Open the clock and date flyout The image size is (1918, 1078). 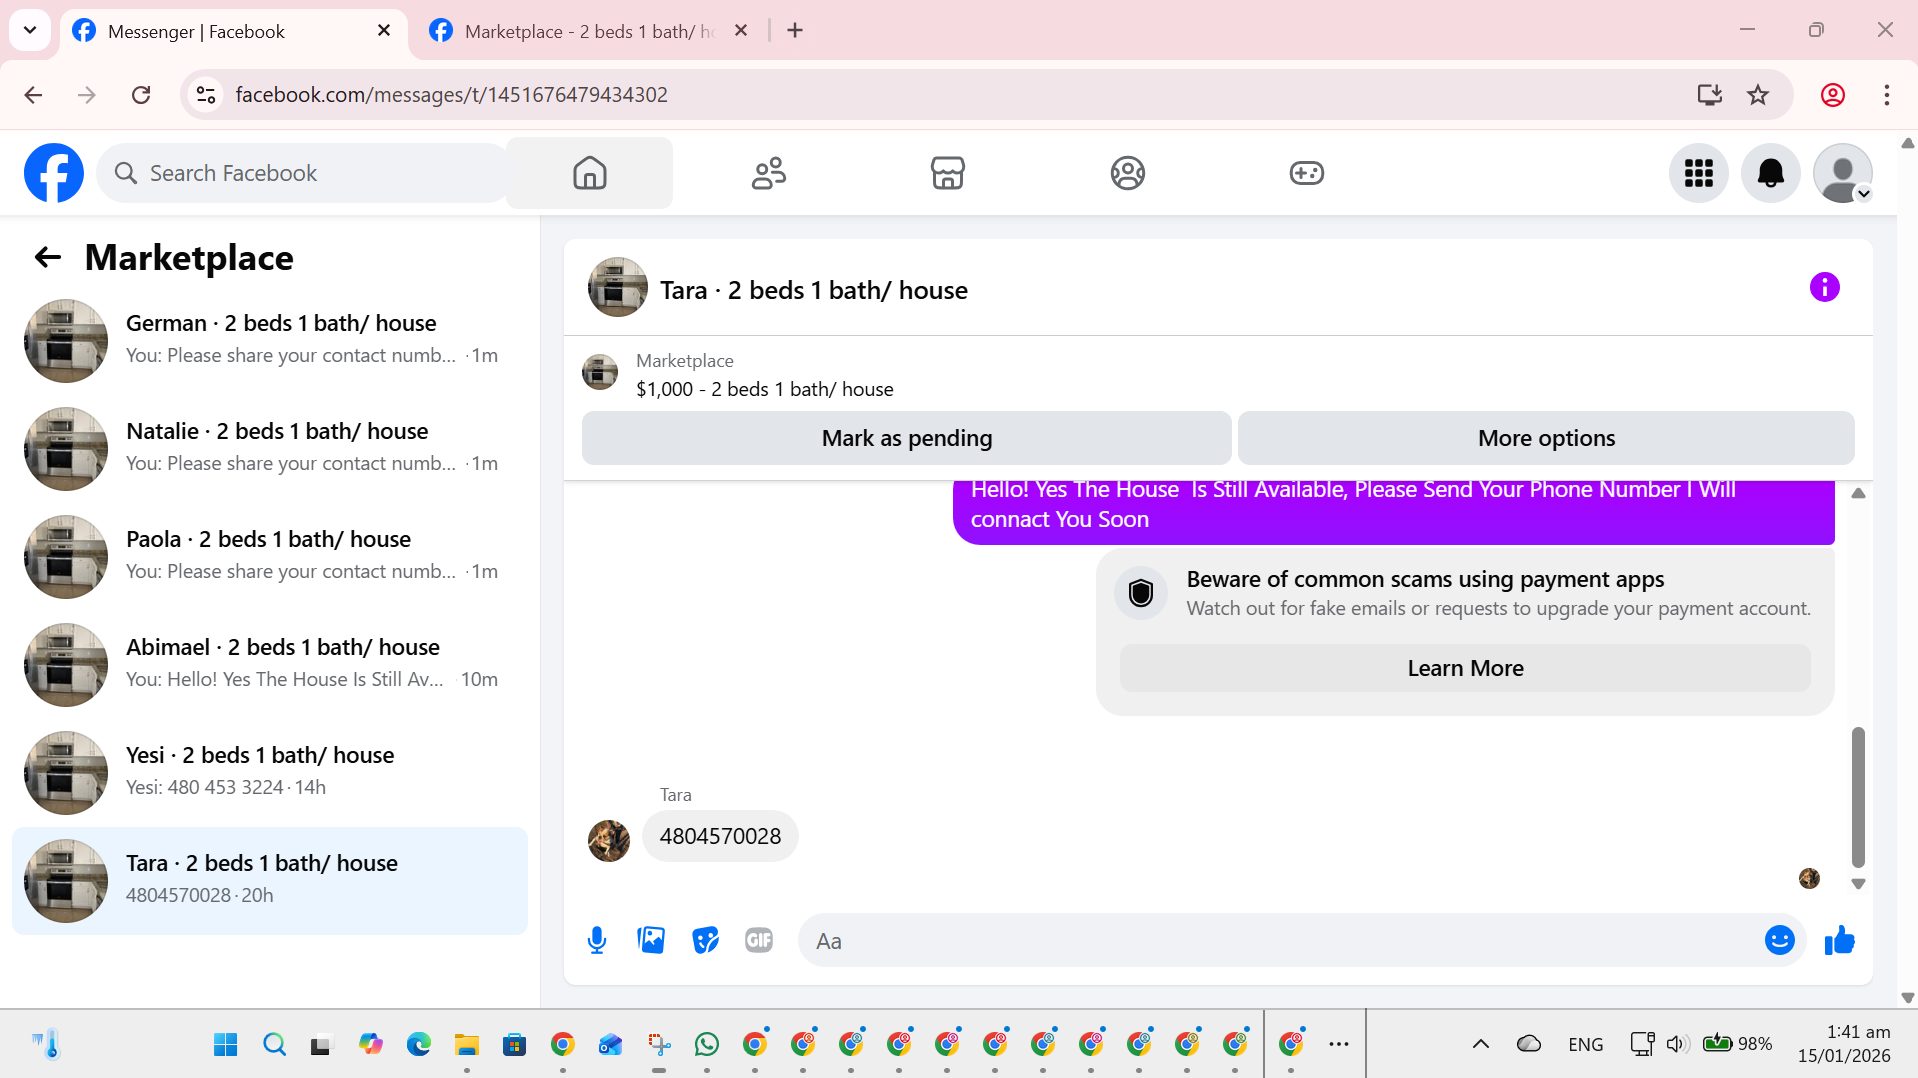tap(1844, 1044)
